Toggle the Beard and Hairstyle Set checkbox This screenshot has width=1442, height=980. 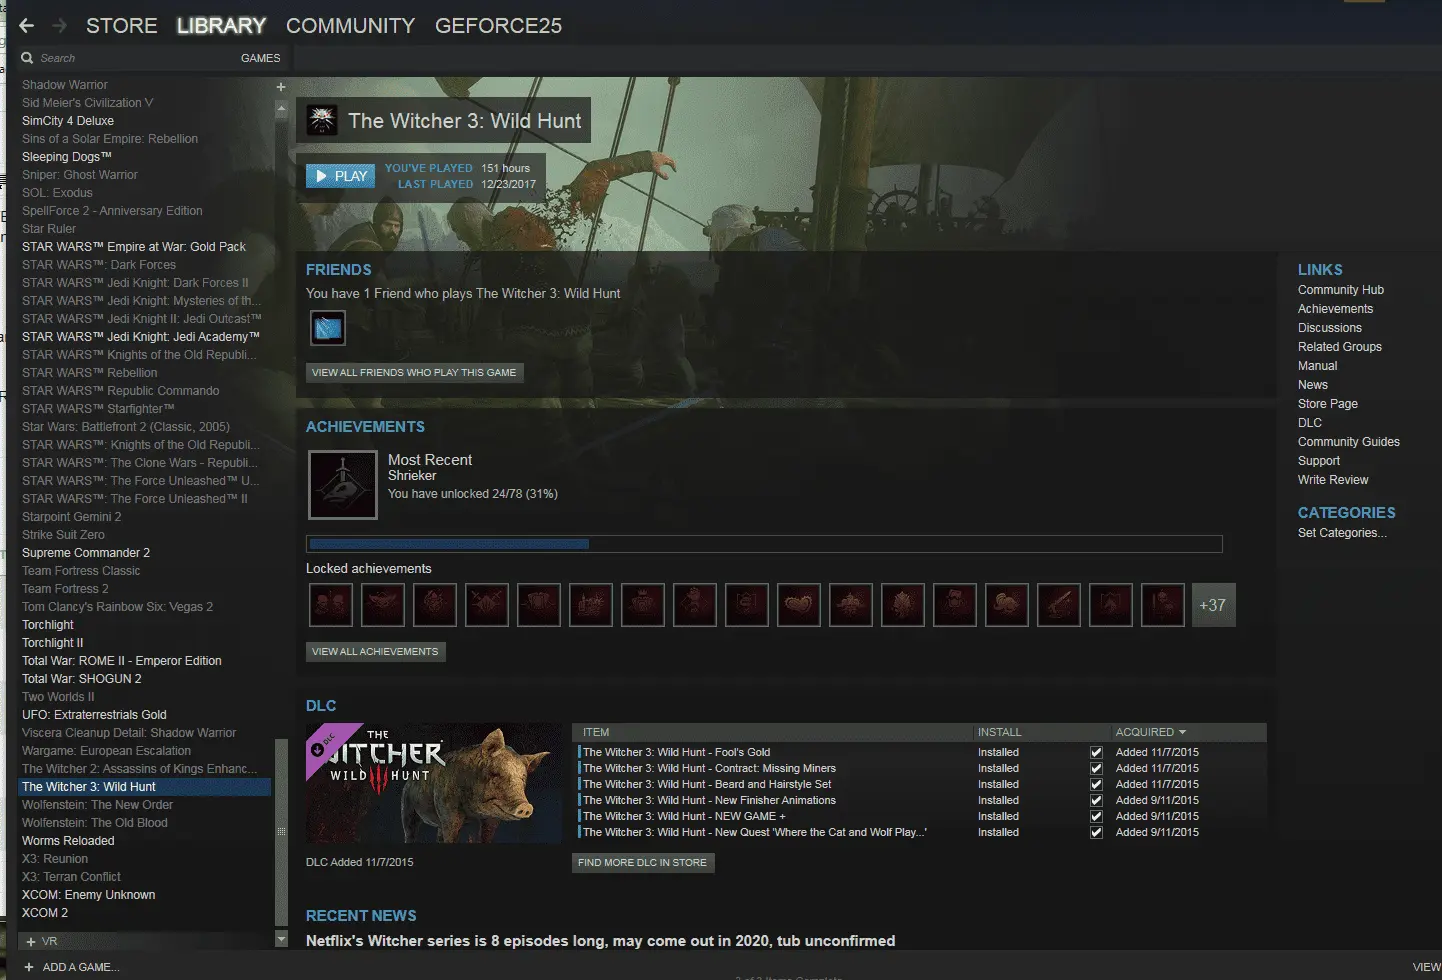(1096, 785)
